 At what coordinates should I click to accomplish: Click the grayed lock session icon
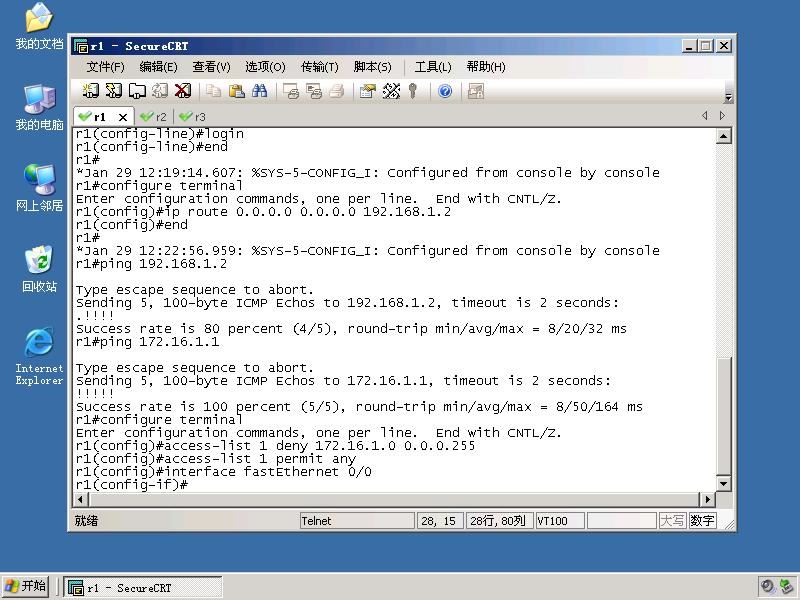[476, 91]
